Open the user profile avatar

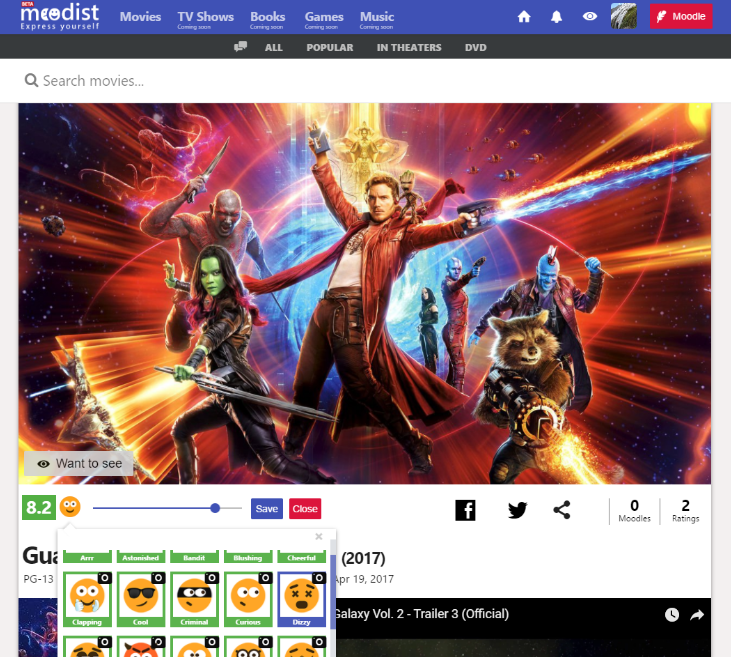click(624, 16)
